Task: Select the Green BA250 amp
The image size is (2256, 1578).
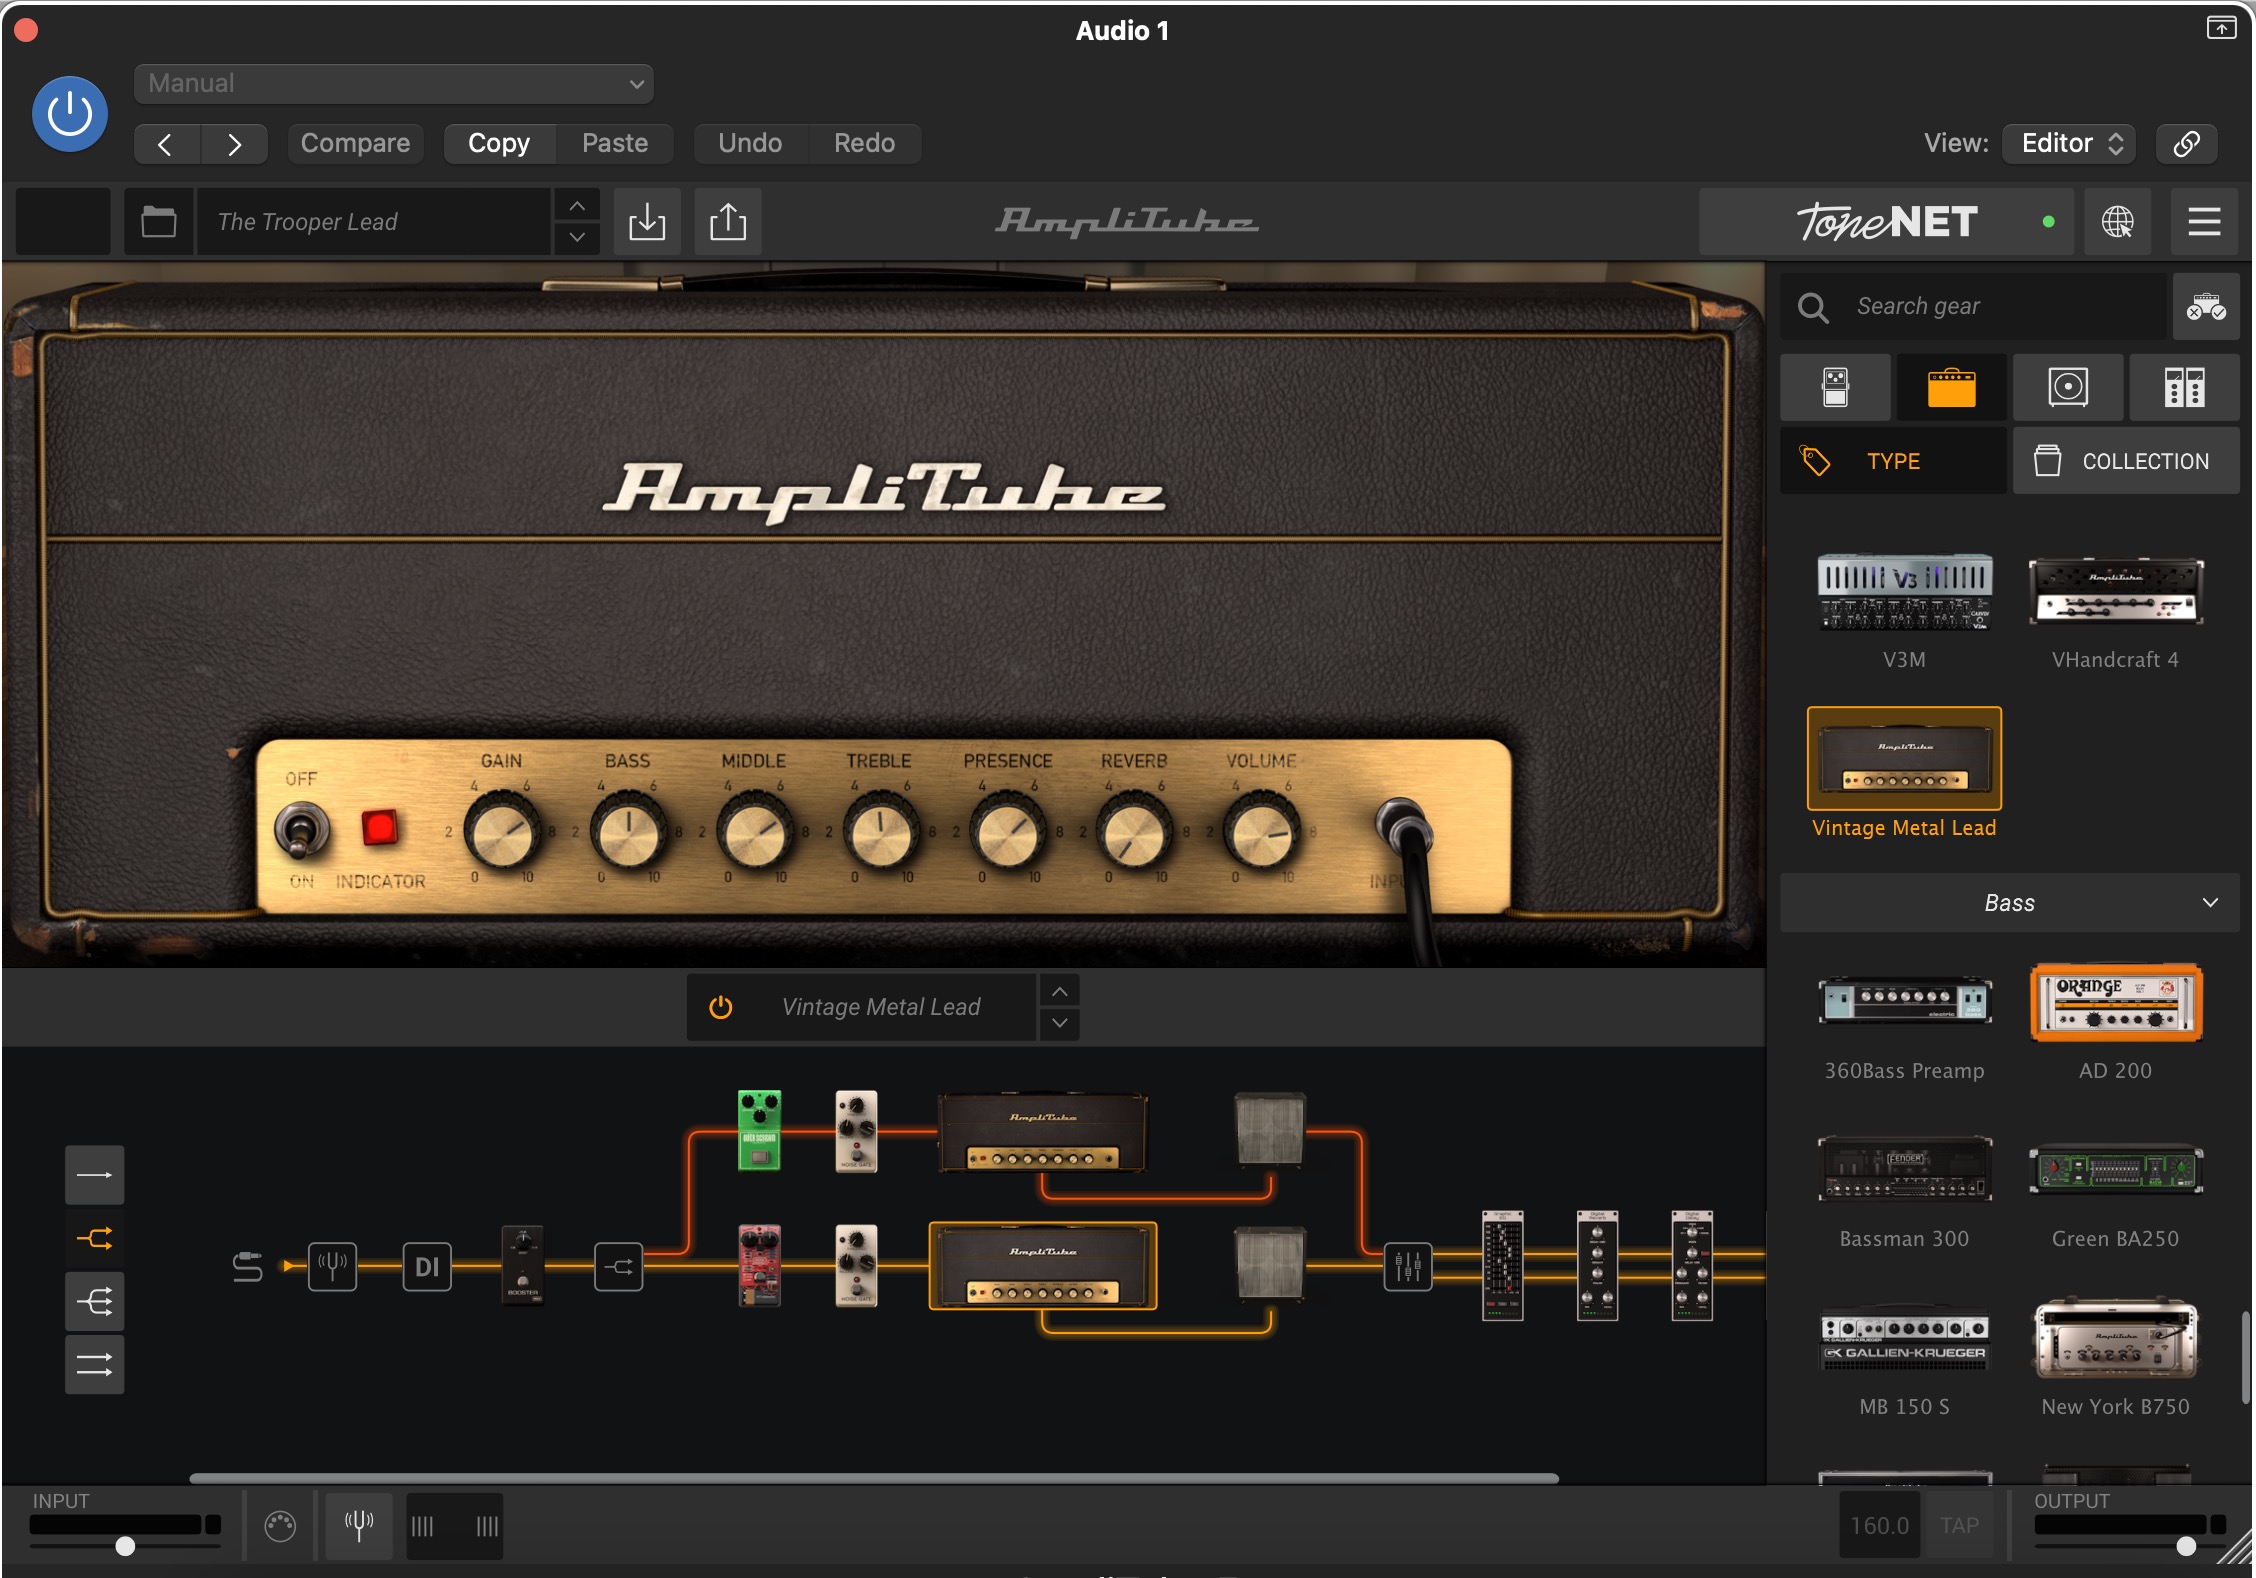Action: pos(2115,1170)
